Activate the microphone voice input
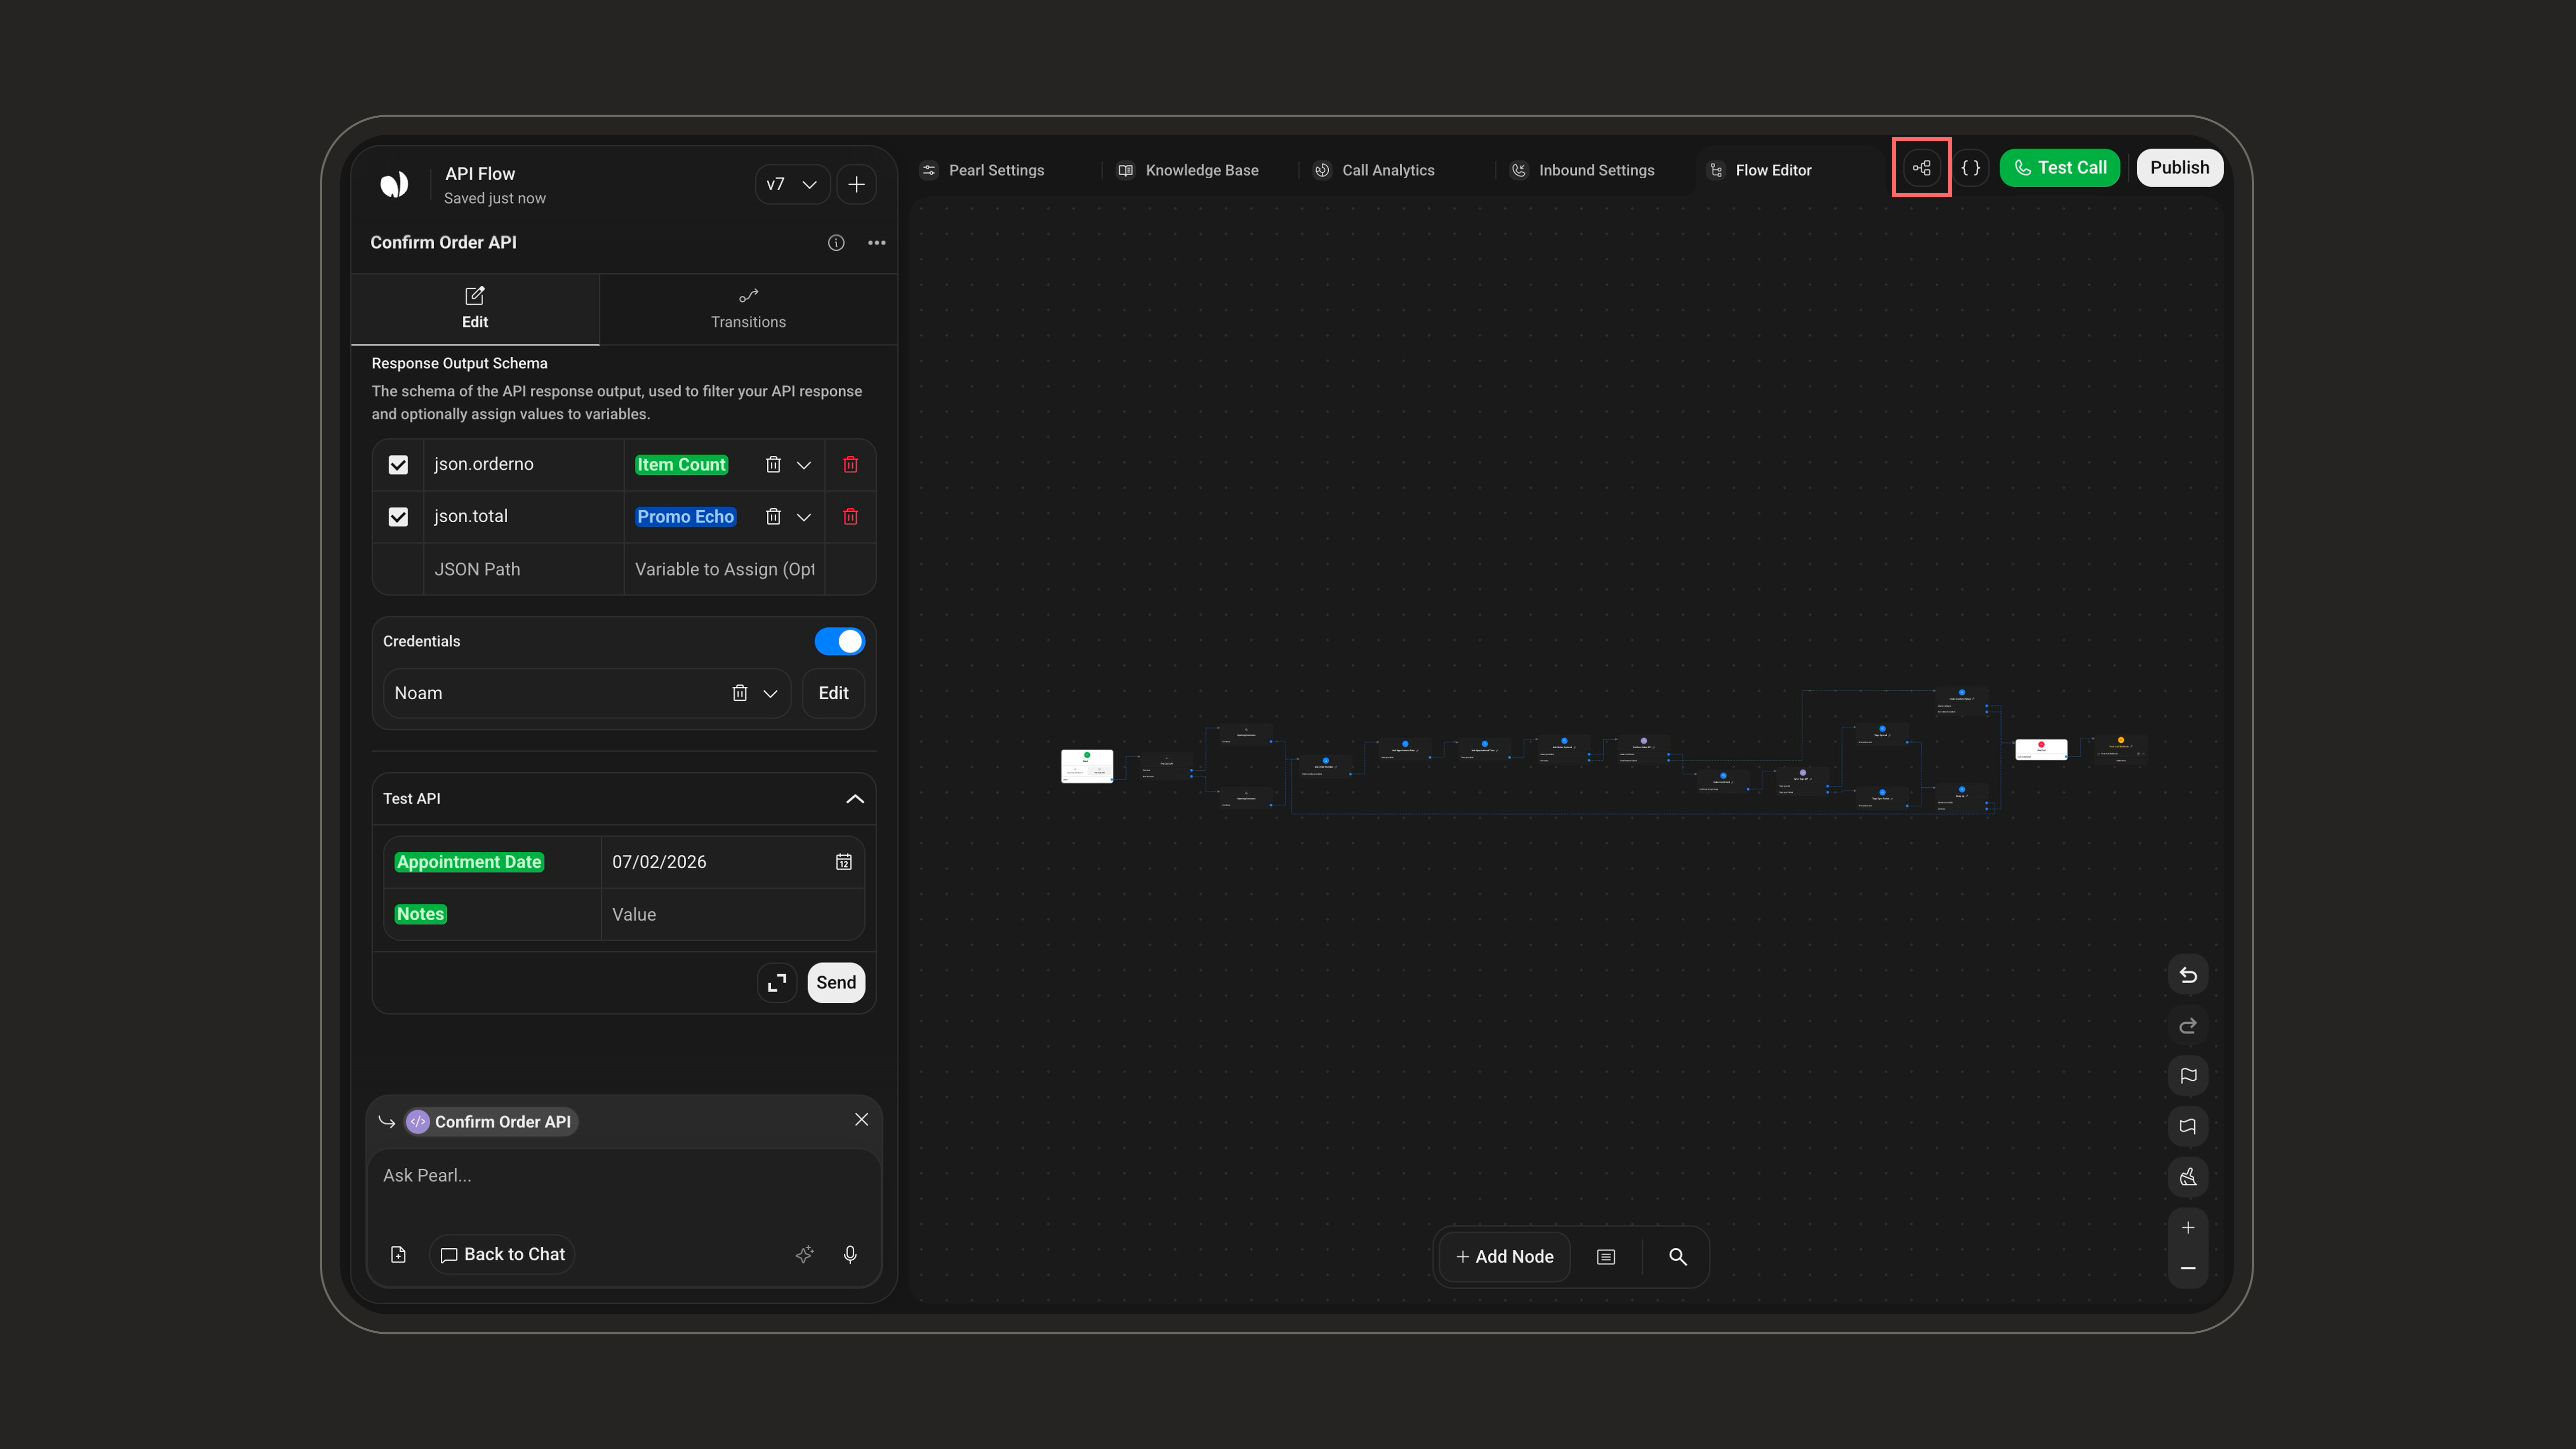Viewport: 2576px width, 1449px height. pos(850,1255)
